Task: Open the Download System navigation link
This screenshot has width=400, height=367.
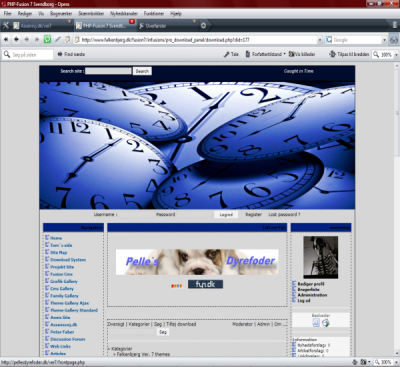Action: (x=68, y=260)
